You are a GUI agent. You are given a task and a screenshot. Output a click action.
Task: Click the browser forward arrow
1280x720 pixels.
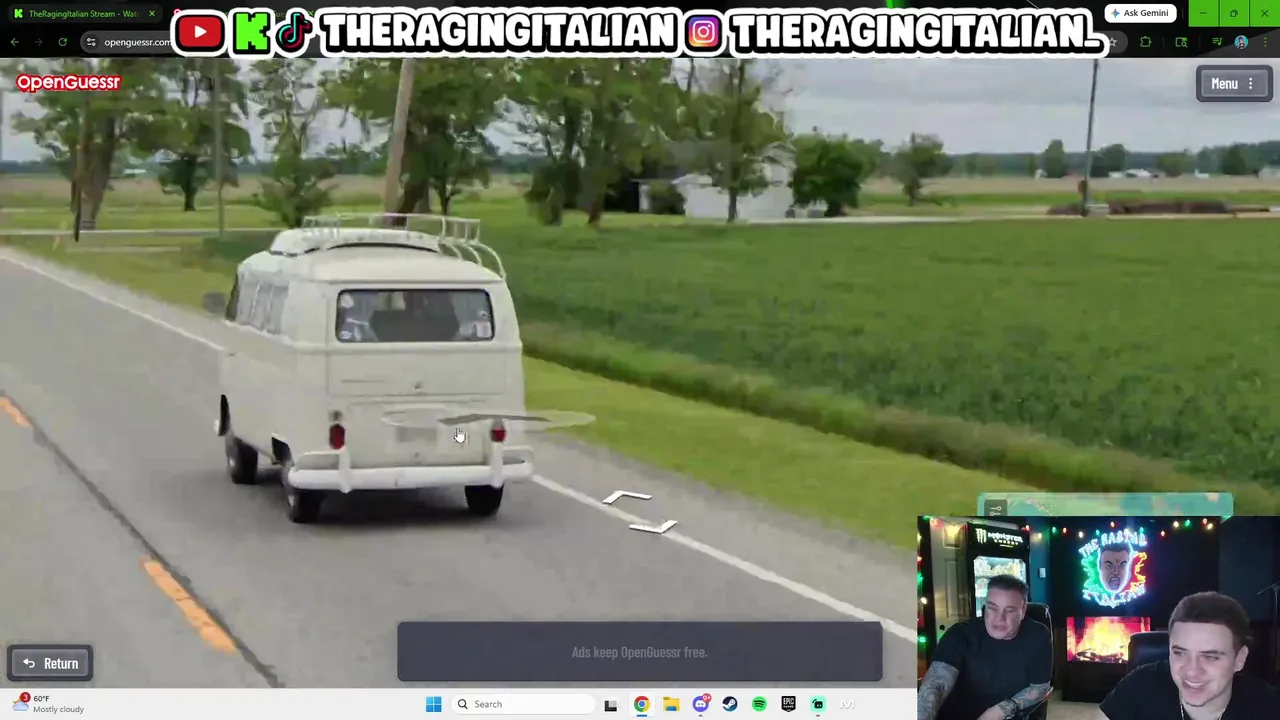[x=39, y=42]
